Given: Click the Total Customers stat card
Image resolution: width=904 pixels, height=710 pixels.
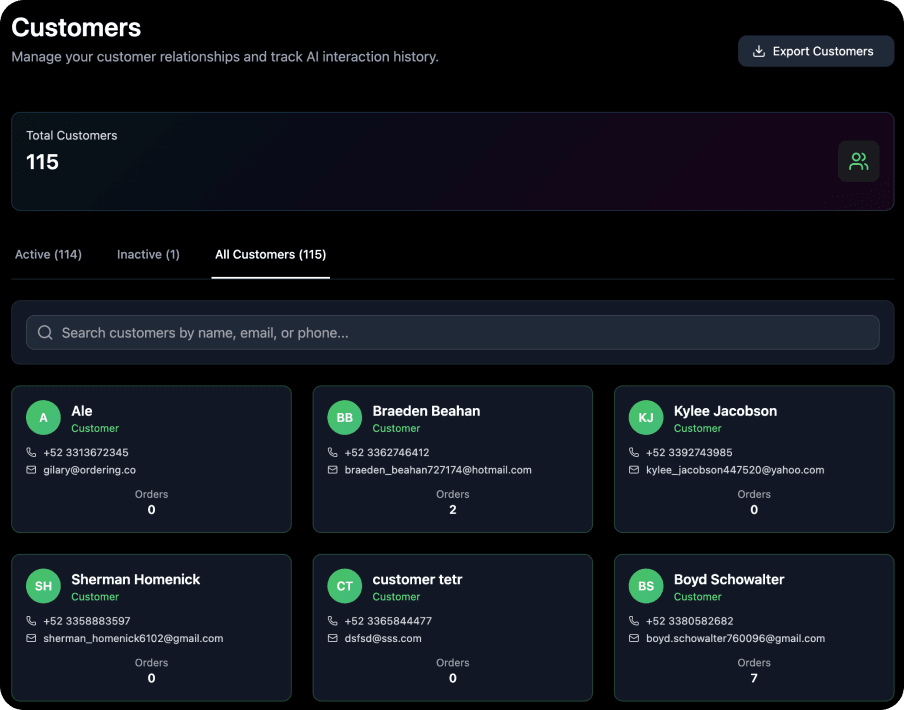Looking at the screenshot, I should 452,161.
